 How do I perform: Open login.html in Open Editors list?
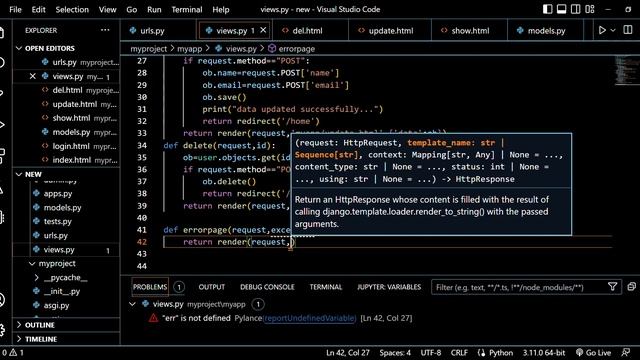pos(71,146)
